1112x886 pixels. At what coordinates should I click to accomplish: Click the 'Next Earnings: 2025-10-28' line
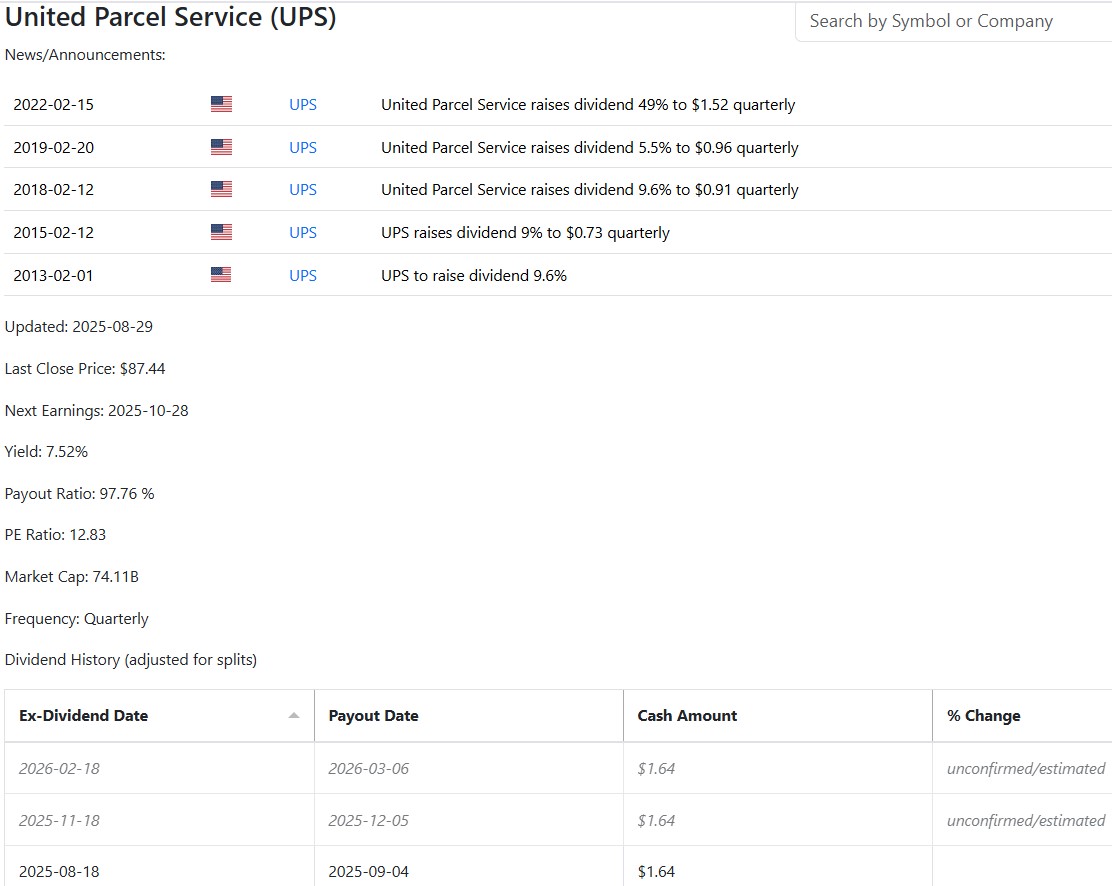[96, 411]
